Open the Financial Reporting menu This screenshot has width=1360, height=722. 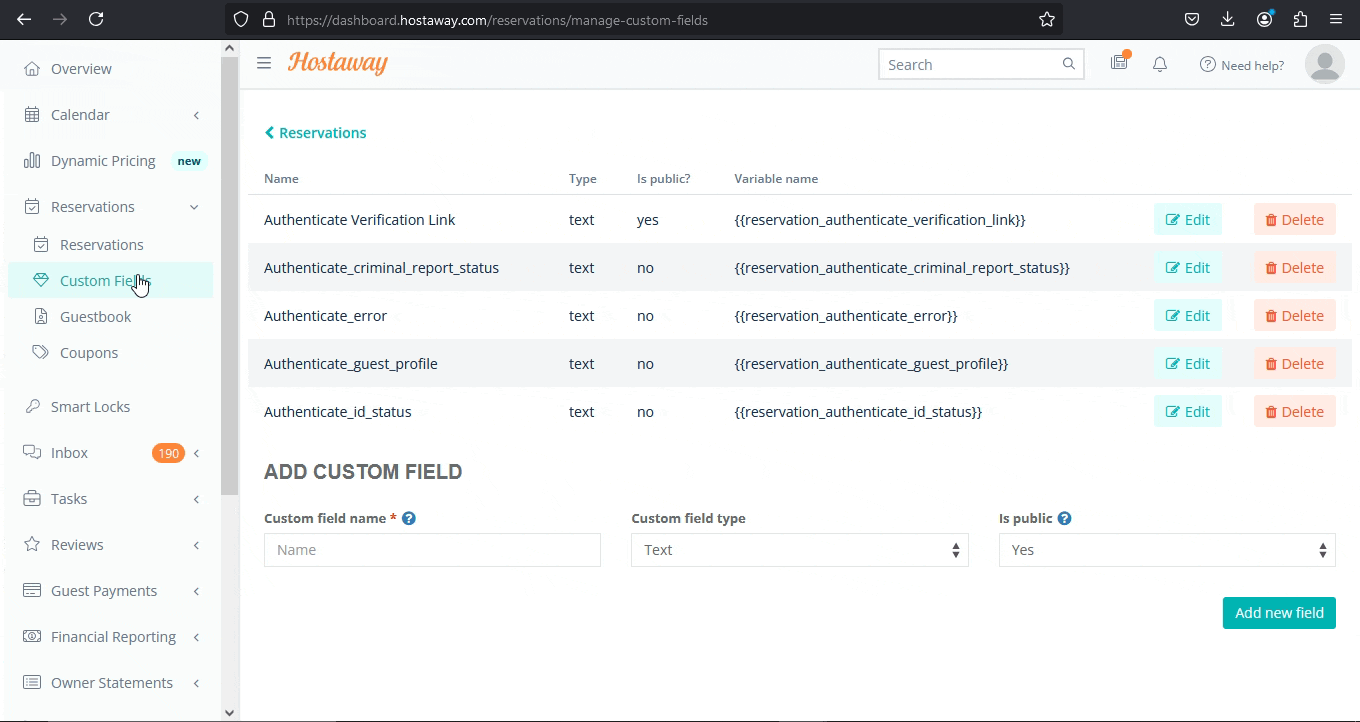pyautogui.click(x=112, y=636)
